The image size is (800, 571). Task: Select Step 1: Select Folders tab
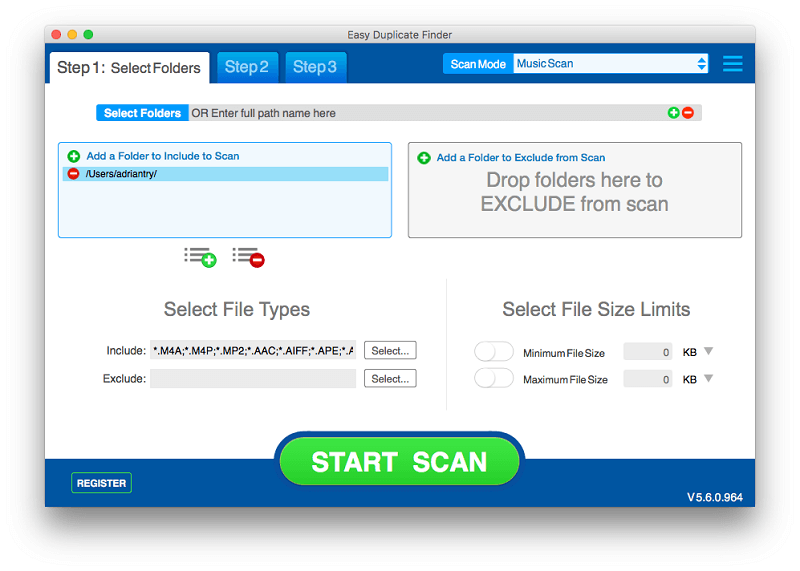click(130, 67)
